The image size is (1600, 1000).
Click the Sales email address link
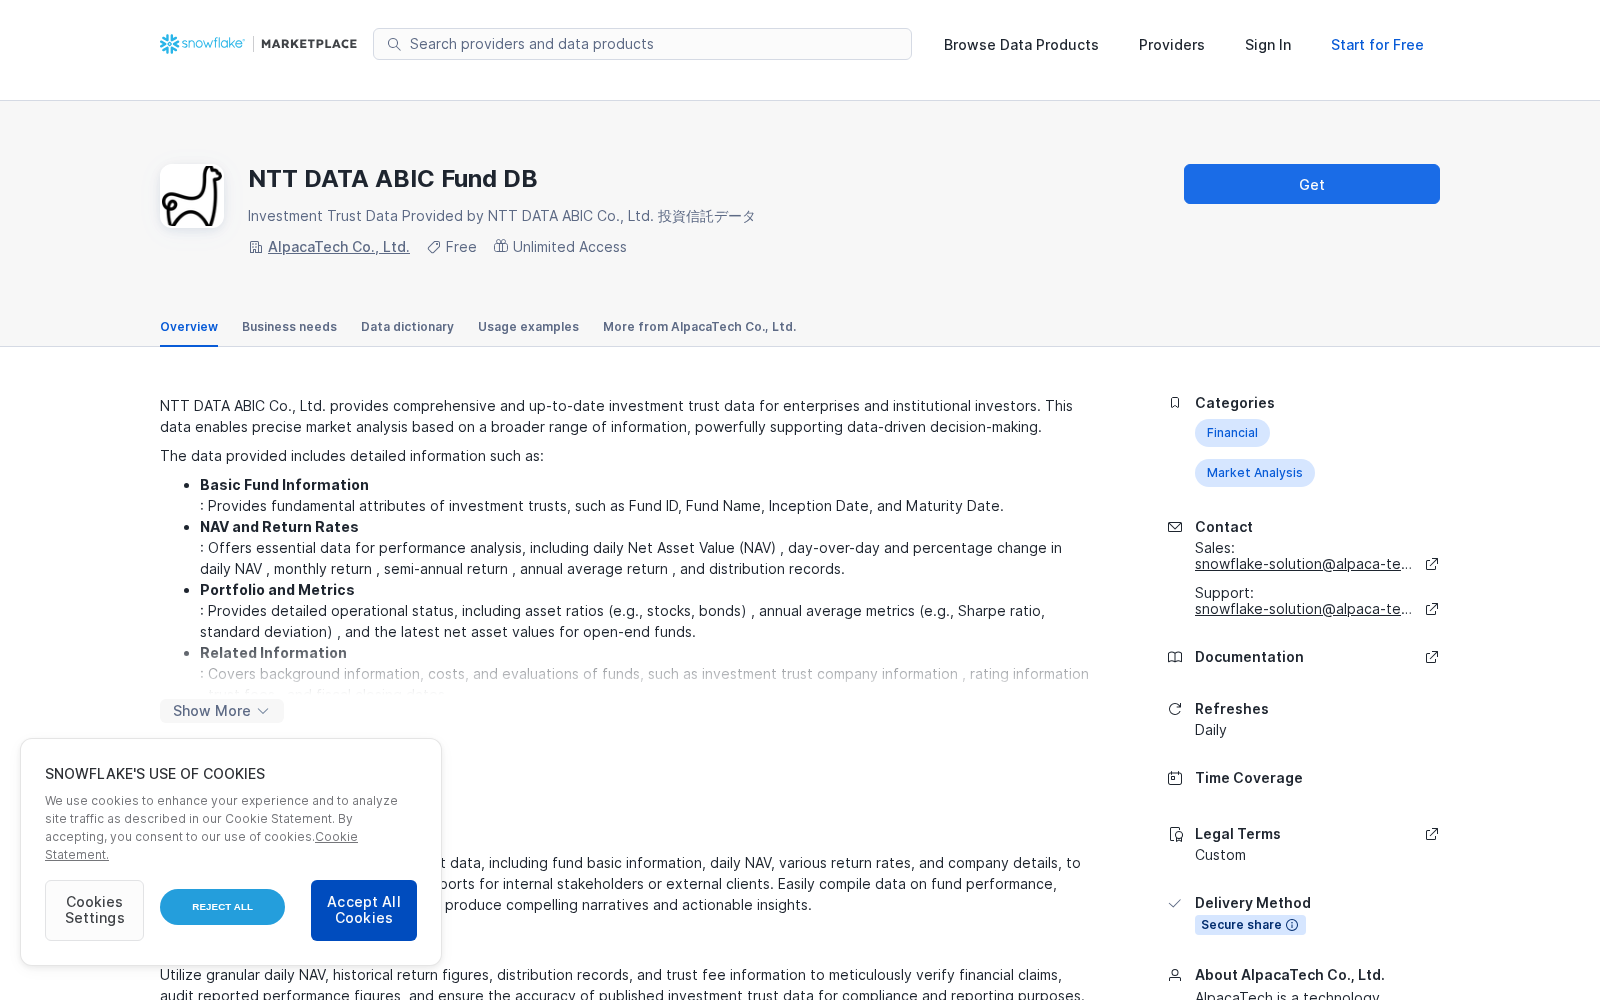coord(1303,564)
